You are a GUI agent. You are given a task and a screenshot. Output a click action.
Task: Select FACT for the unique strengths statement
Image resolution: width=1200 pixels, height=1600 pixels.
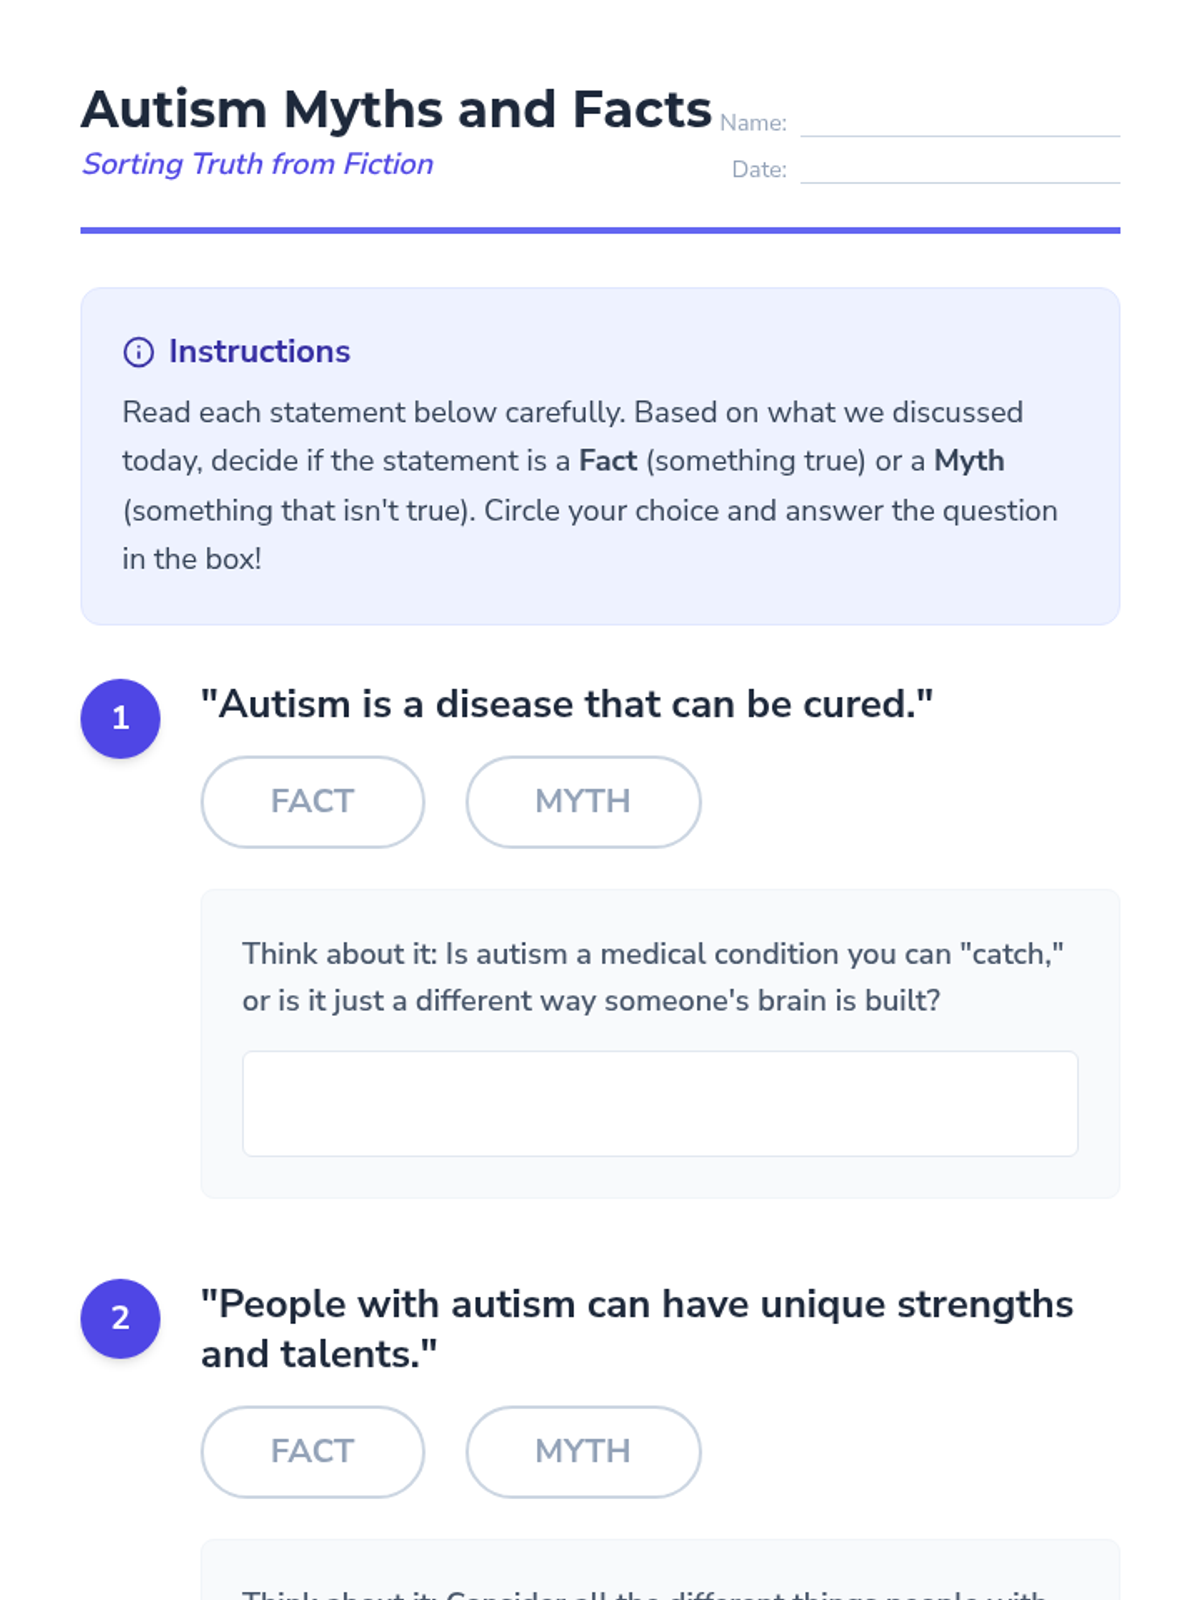[x=312, y=1451]
